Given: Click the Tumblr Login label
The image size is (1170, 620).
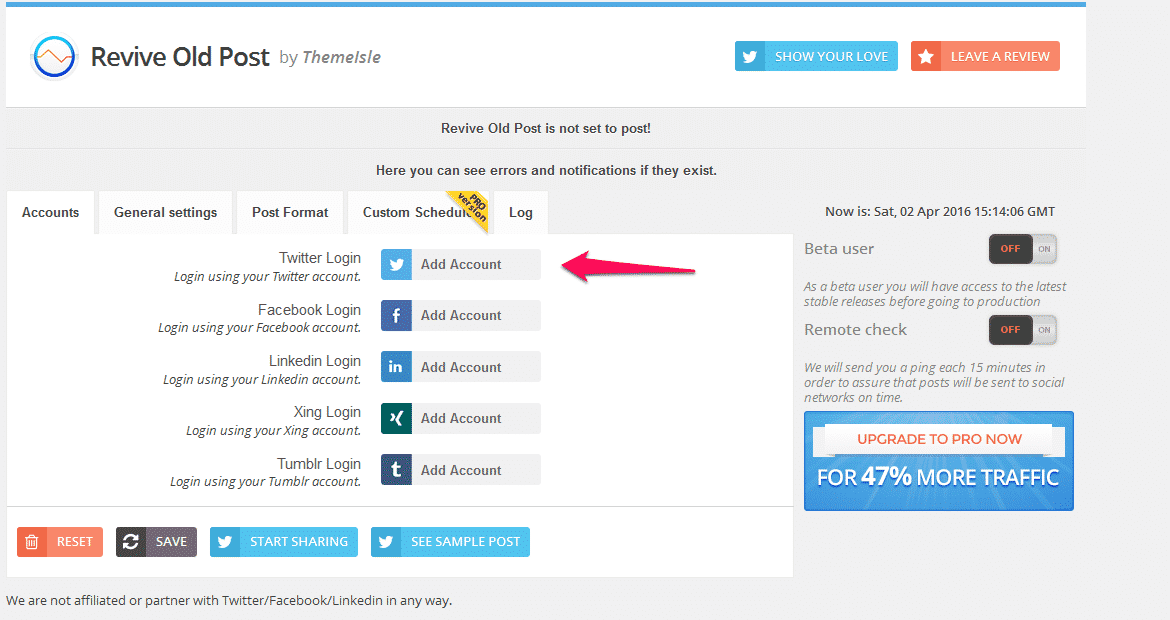Looking at the screenshot, I should click(x=319, y=464).
